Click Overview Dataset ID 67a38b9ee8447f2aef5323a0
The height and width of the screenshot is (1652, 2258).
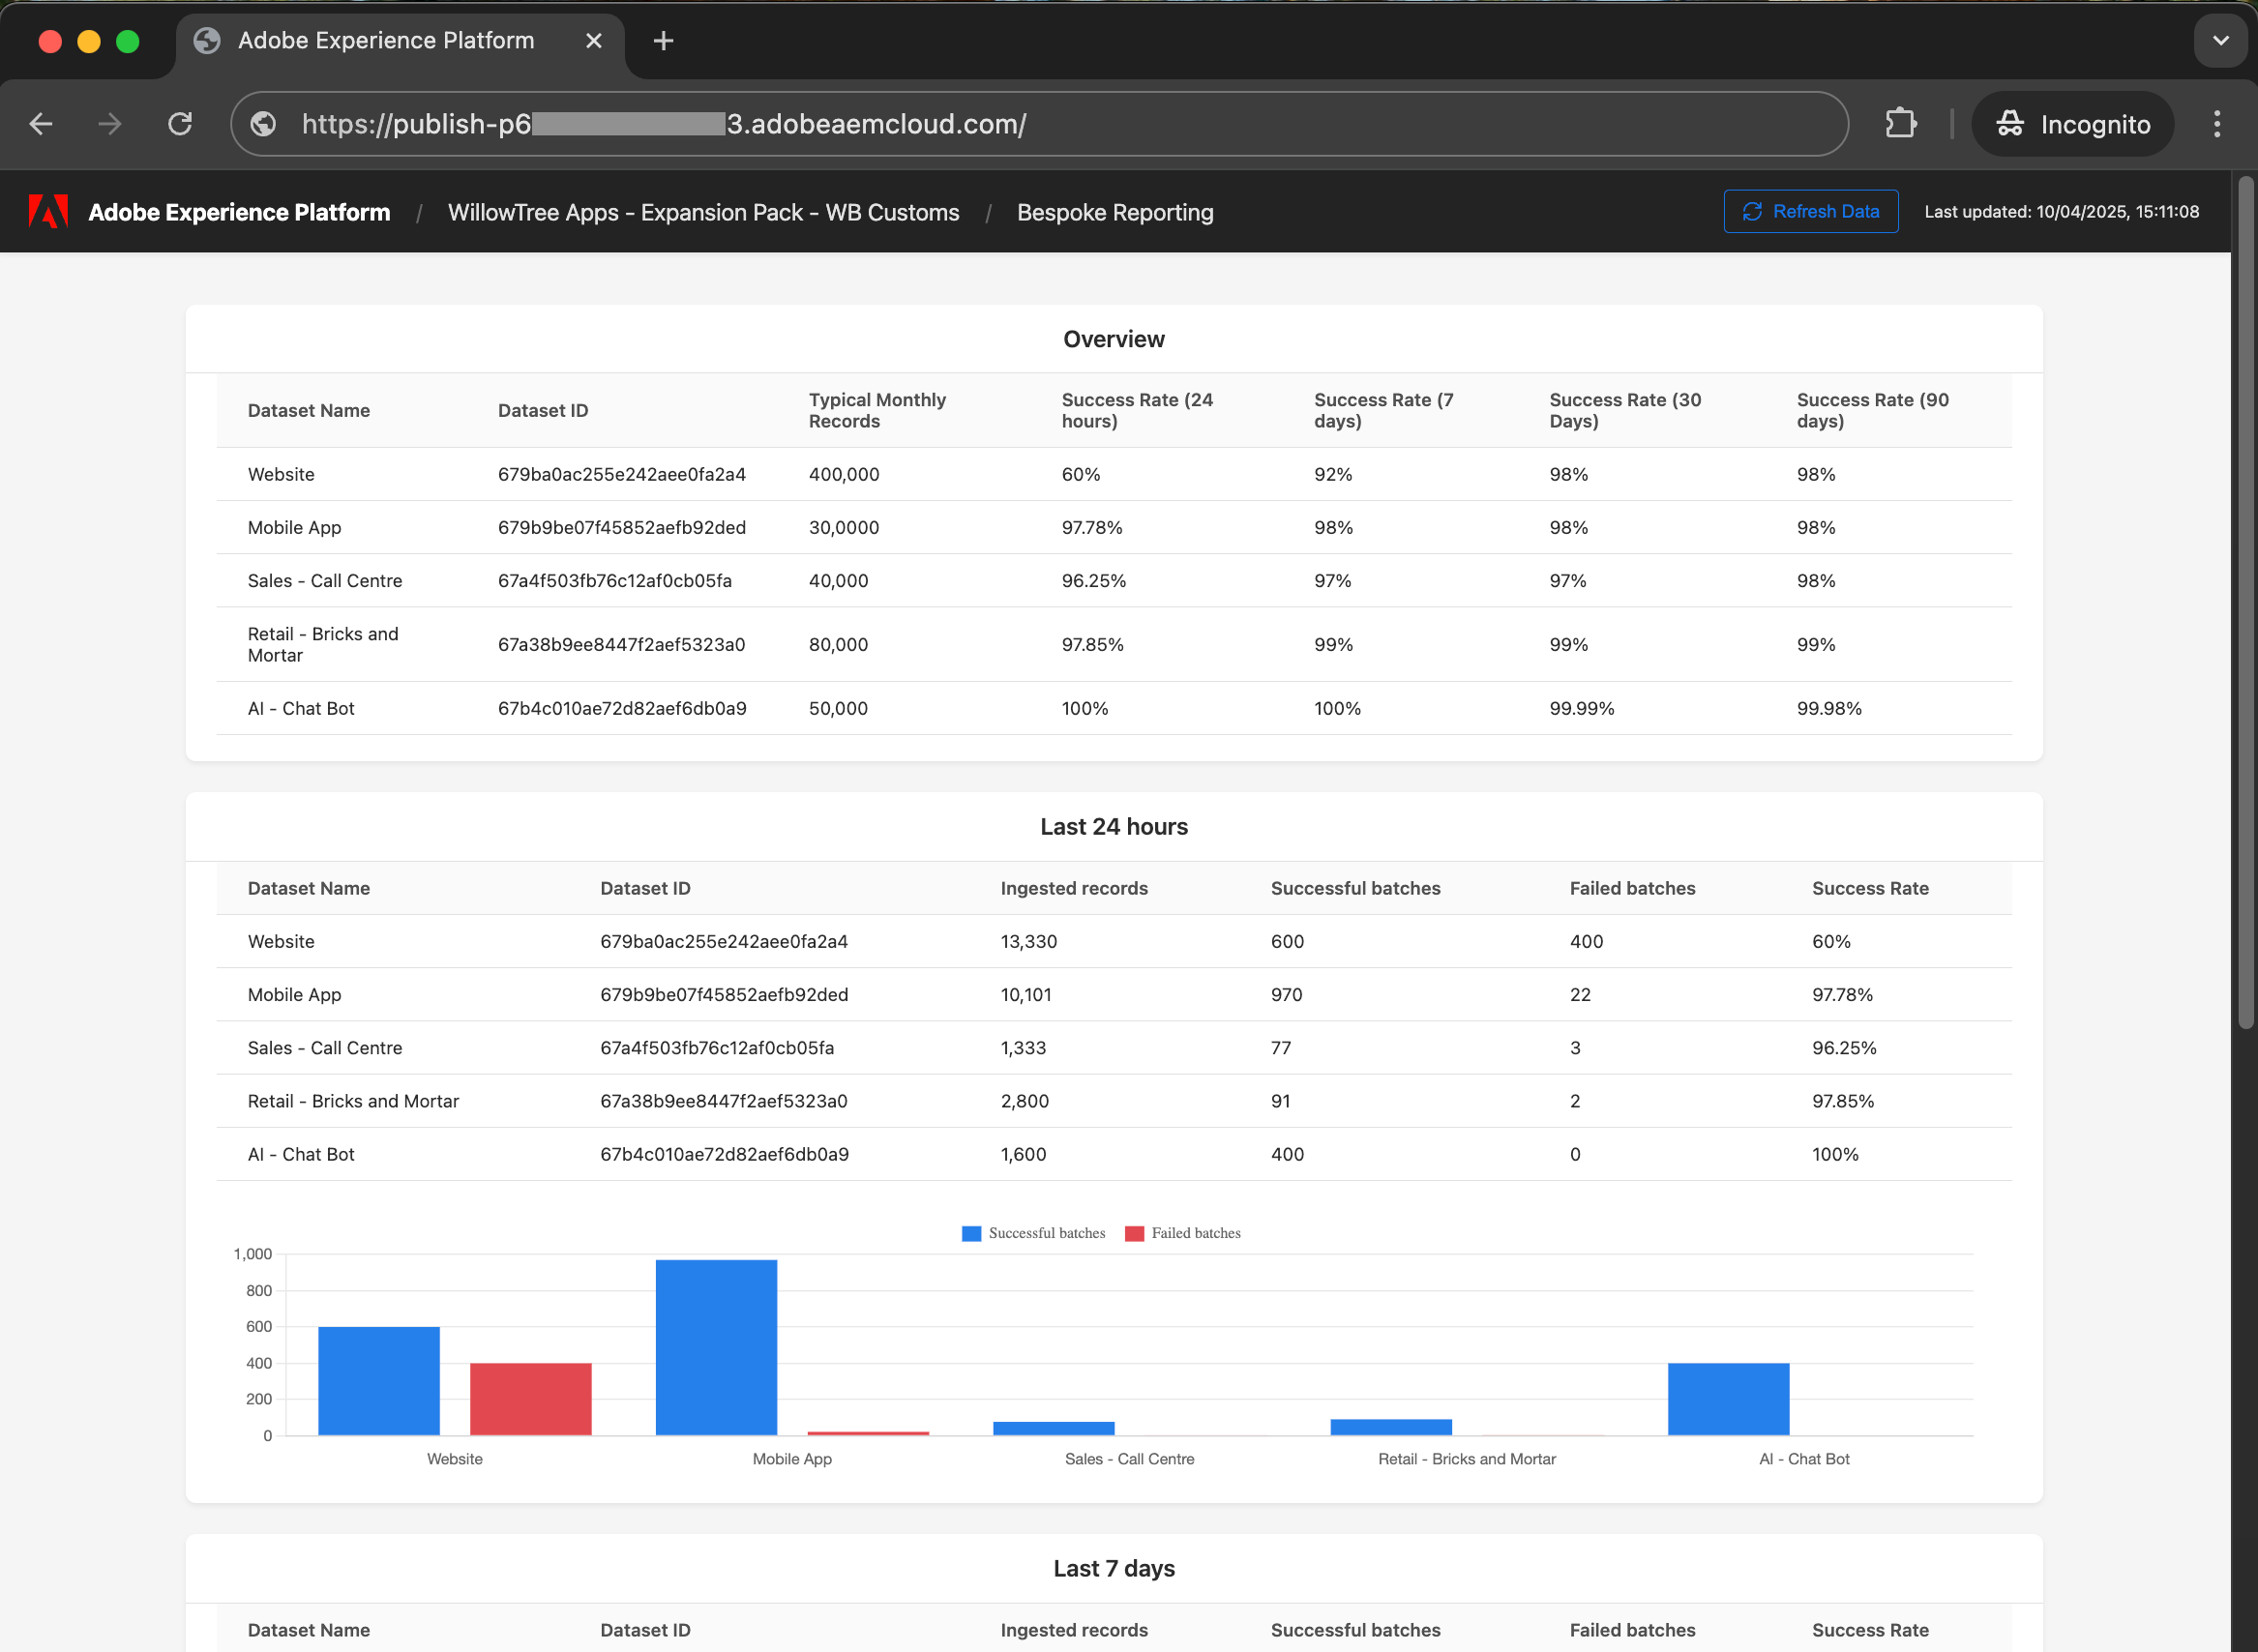[x=622, y=644]
